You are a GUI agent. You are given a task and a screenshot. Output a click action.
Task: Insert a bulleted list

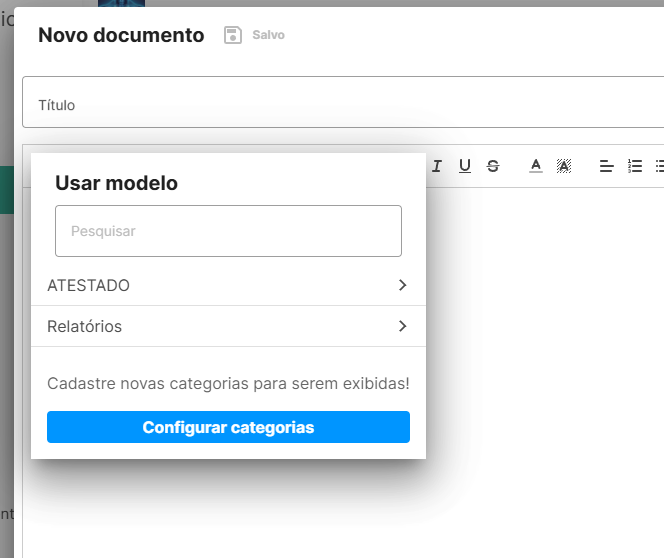point(659,166)
